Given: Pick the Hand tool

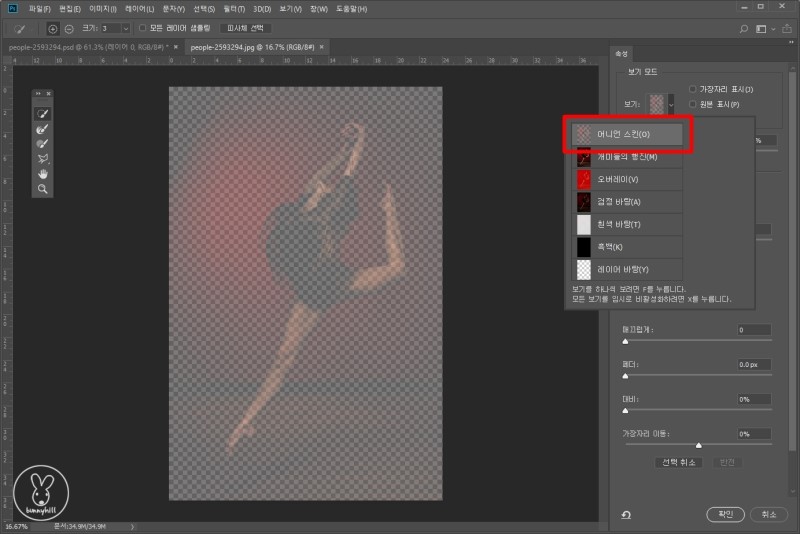Looking at the screenshot, I should 43,173.
